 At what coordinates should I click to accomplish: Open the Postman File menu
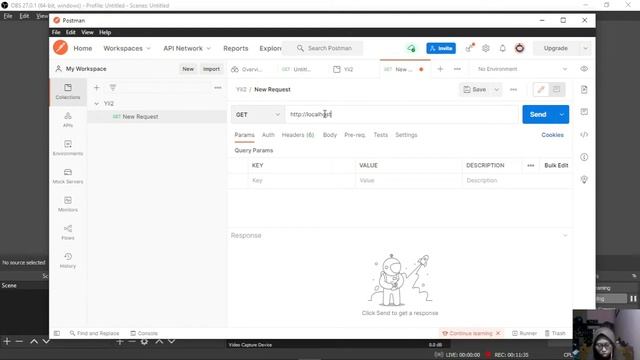coord(56,32)
